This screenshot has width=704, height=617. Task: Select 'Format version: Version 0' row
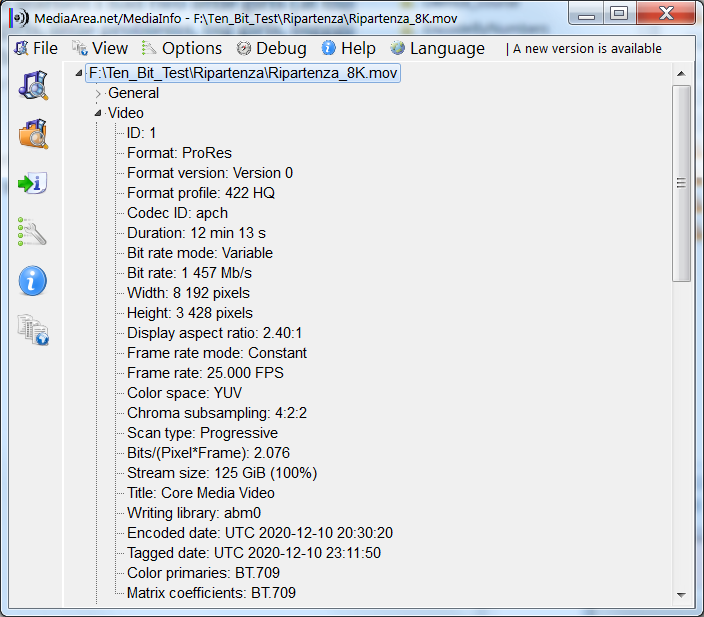pos(210,173)
